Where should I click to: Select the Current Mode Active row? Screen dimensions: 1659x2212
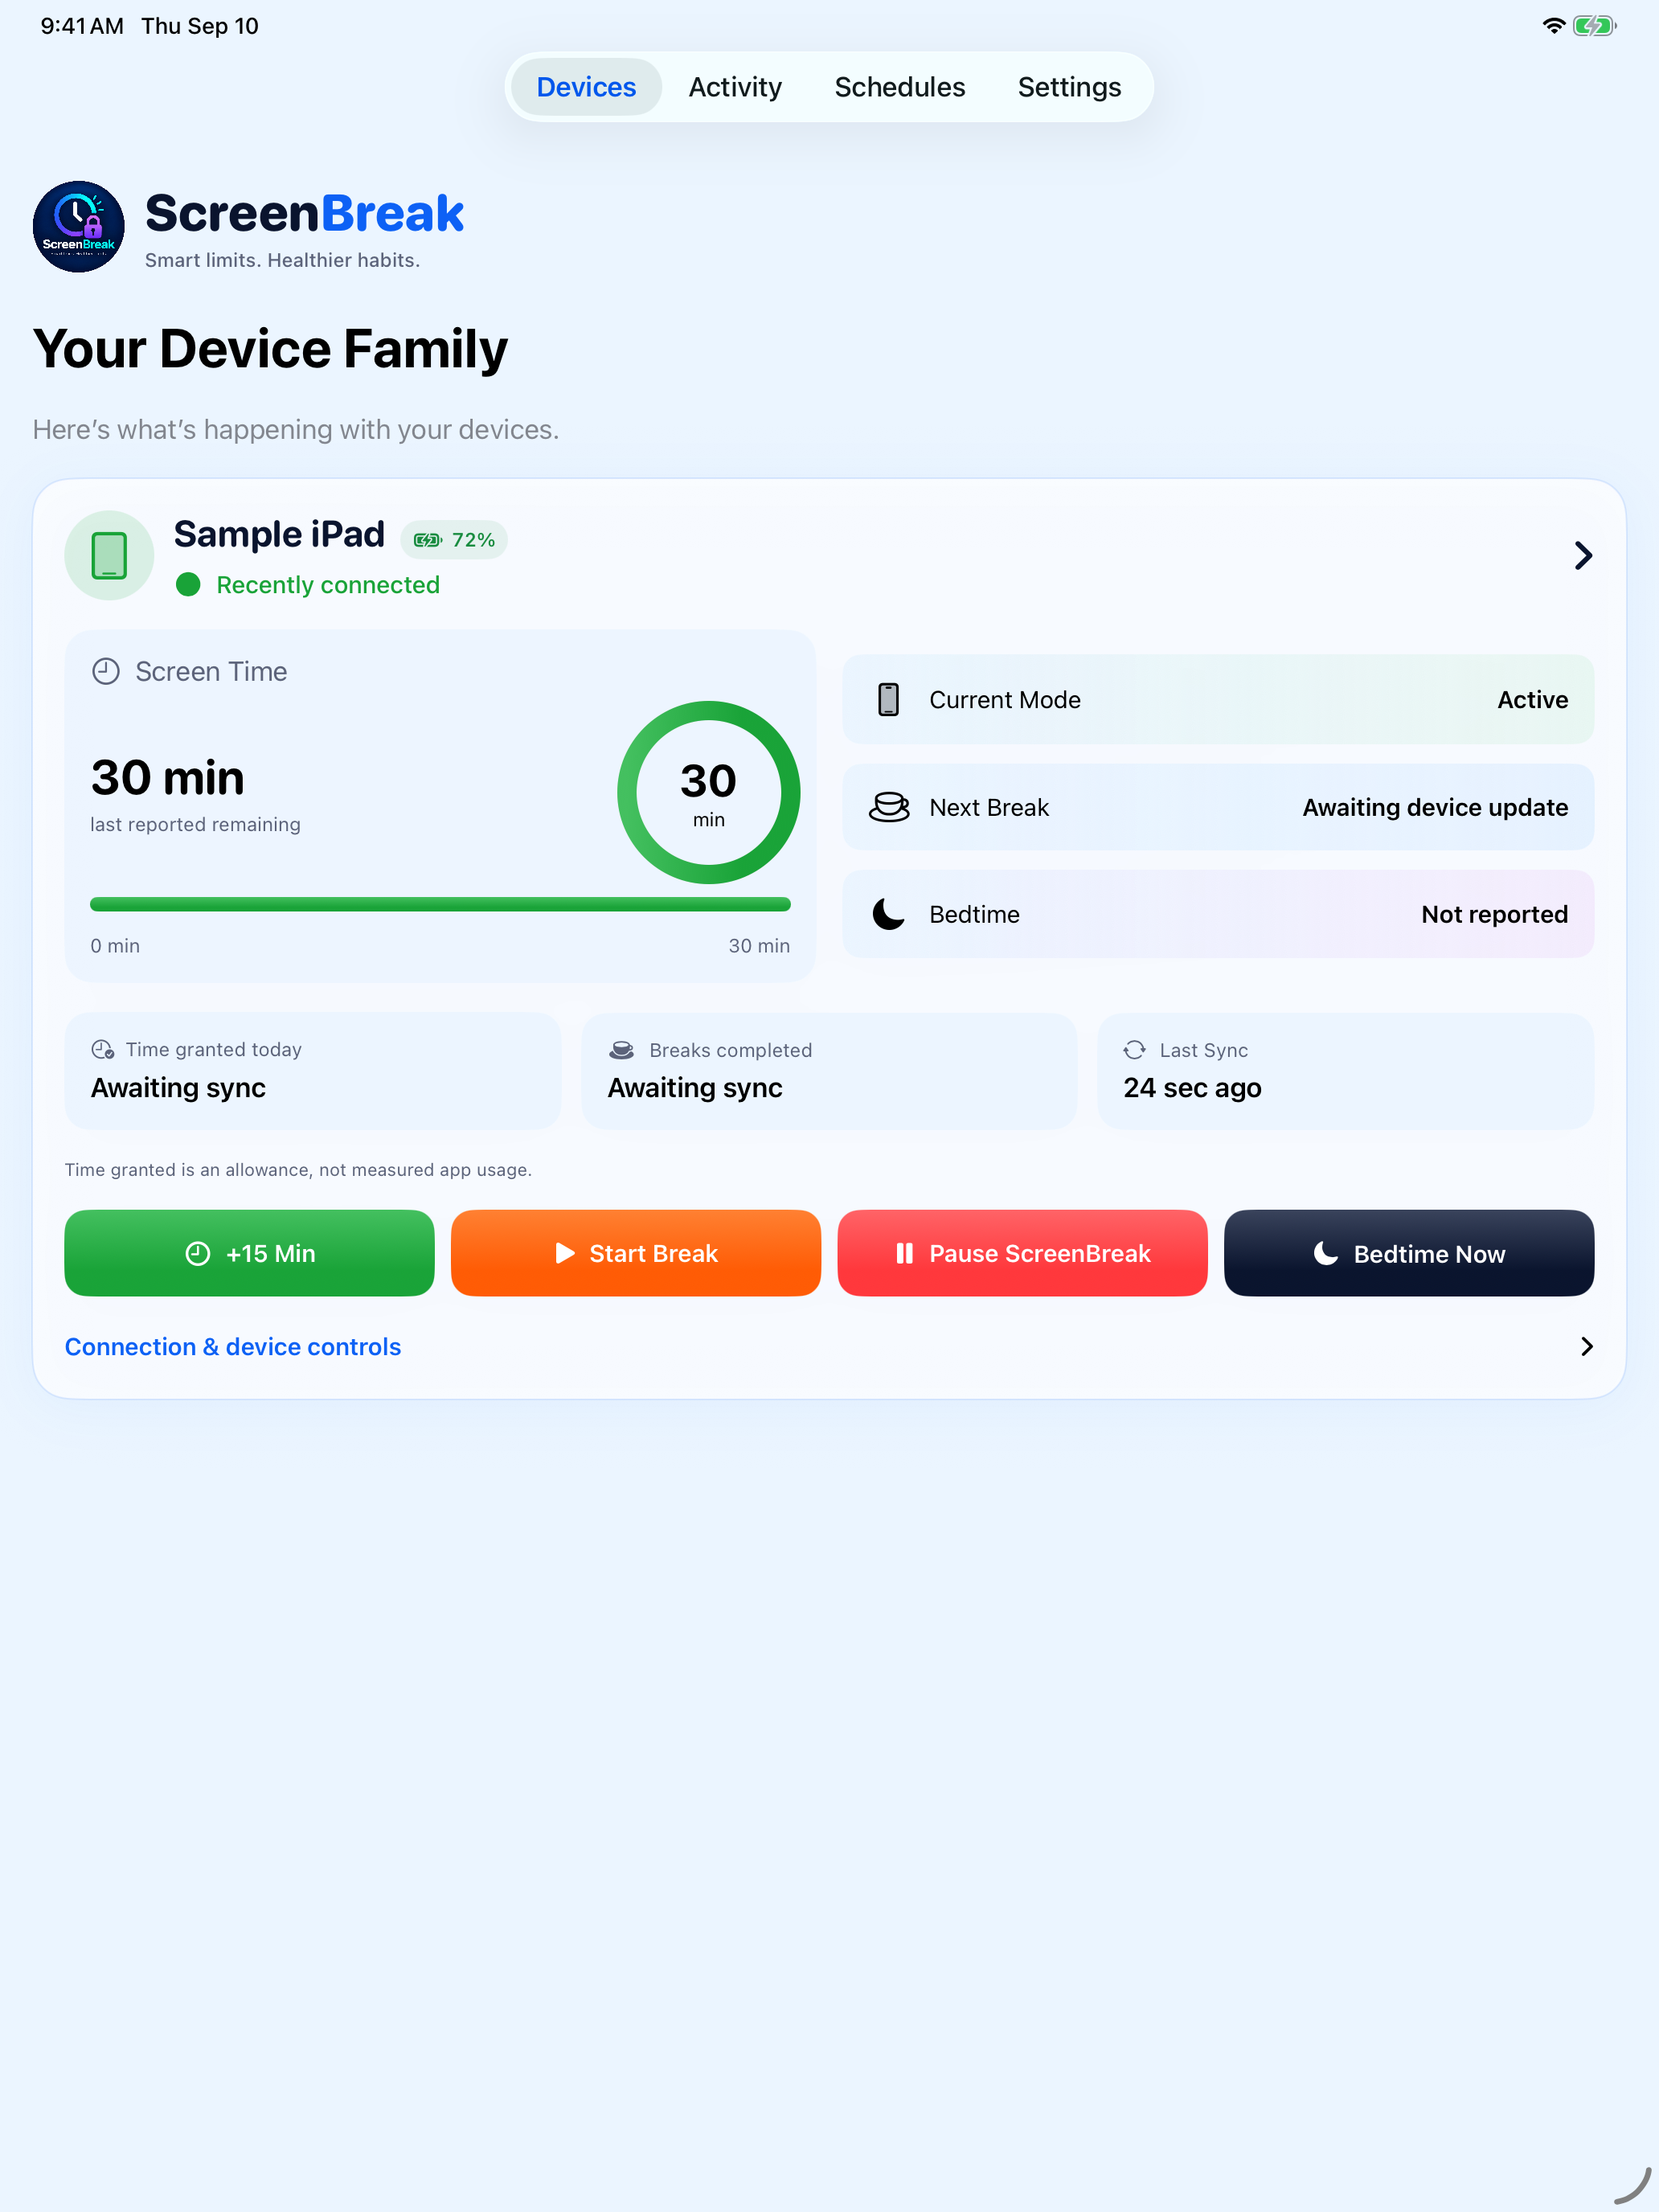pos(1218,700)
